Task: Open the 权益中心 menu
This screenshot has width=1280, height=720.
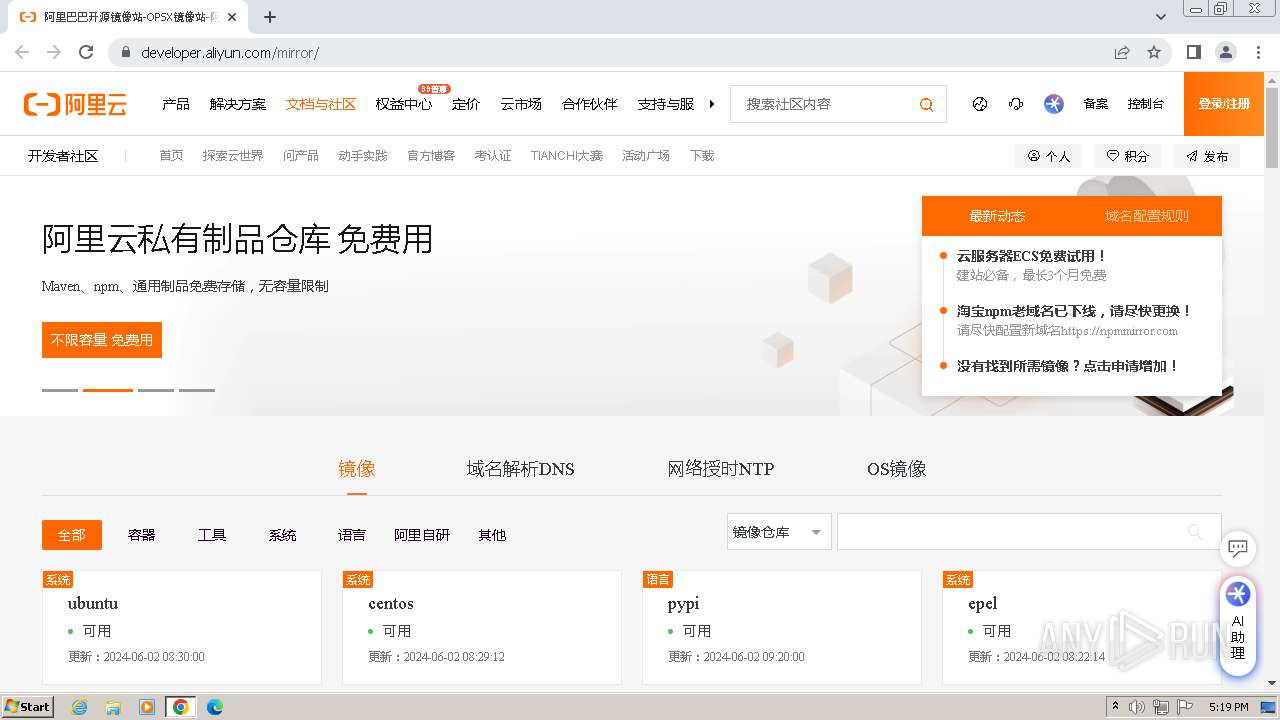Action: (x=404, y=104)
